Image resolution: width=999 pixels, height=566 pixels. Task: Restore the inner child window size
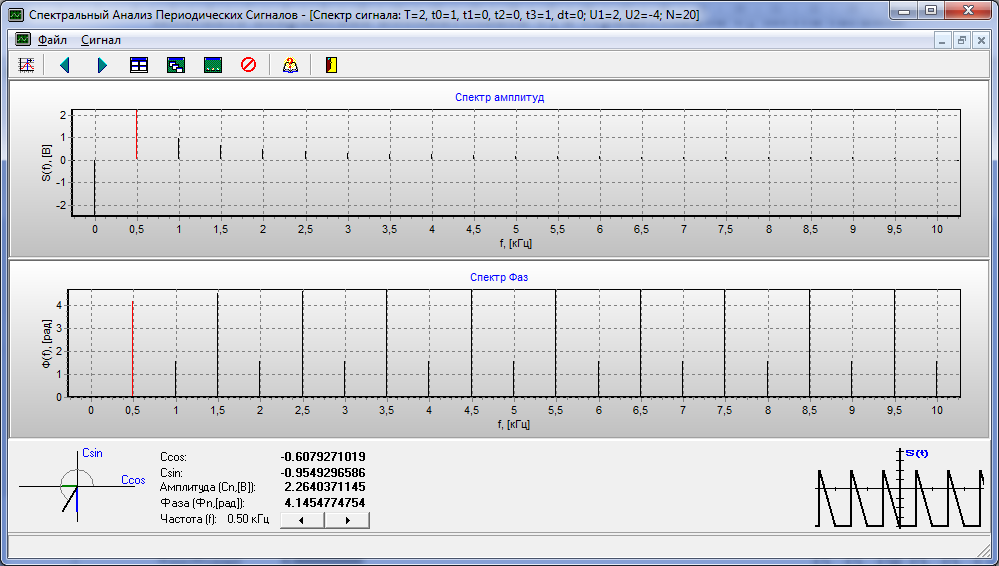click(x=962, y=41)
